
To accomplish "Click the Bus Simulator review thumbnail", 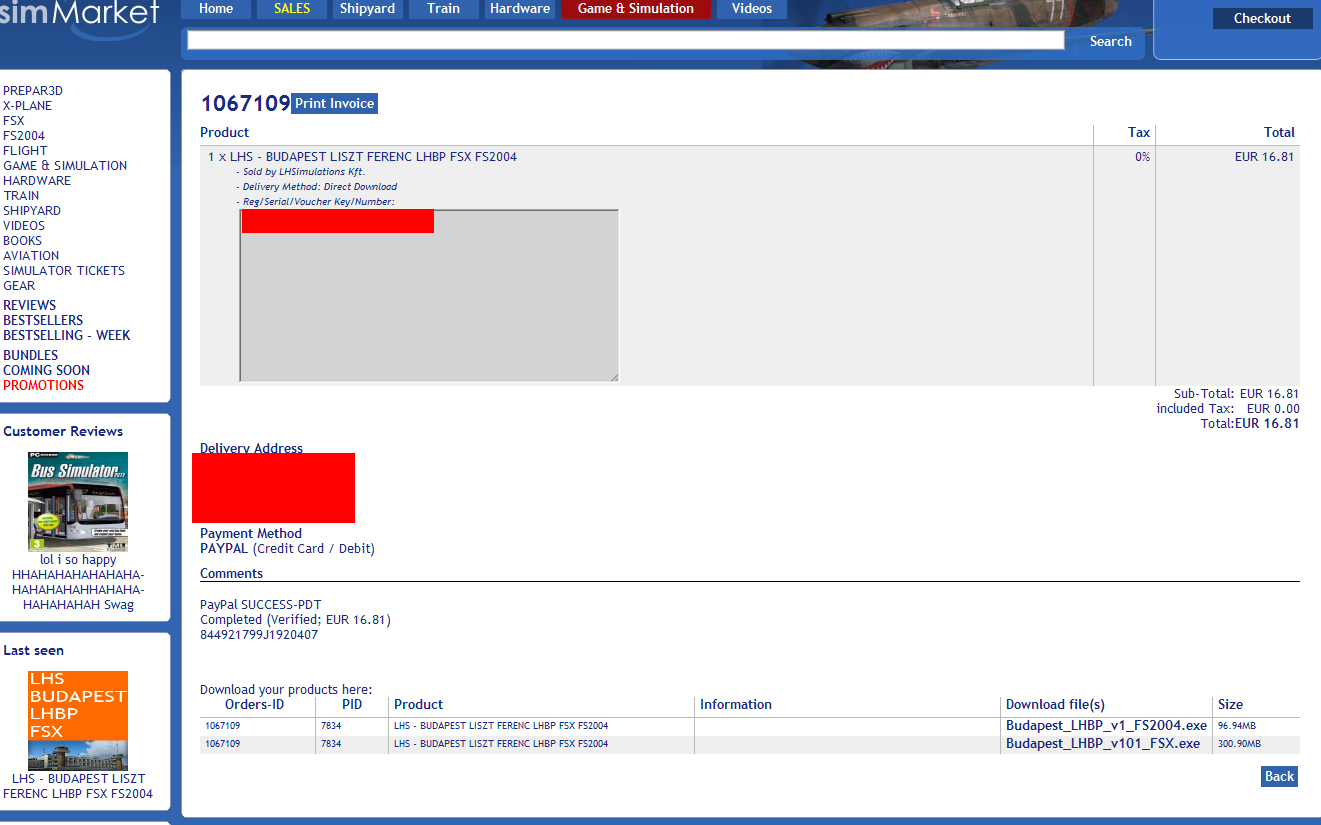I will point(78,502).
